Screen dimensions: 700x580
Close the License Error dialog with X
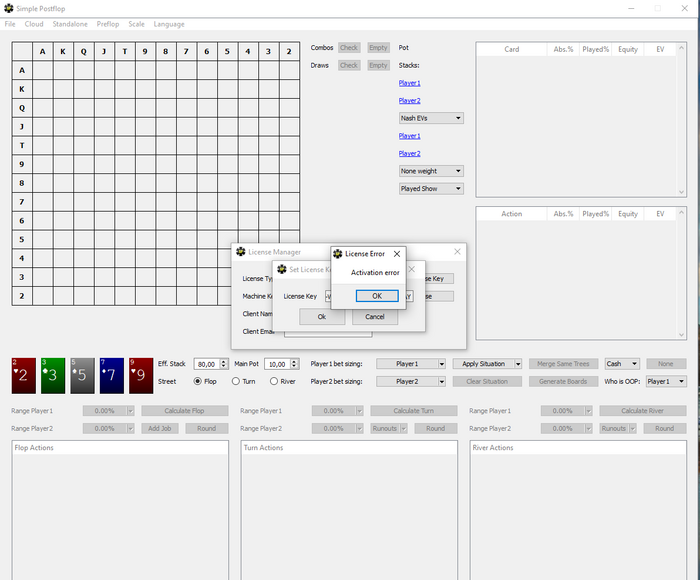coord(396,254)
